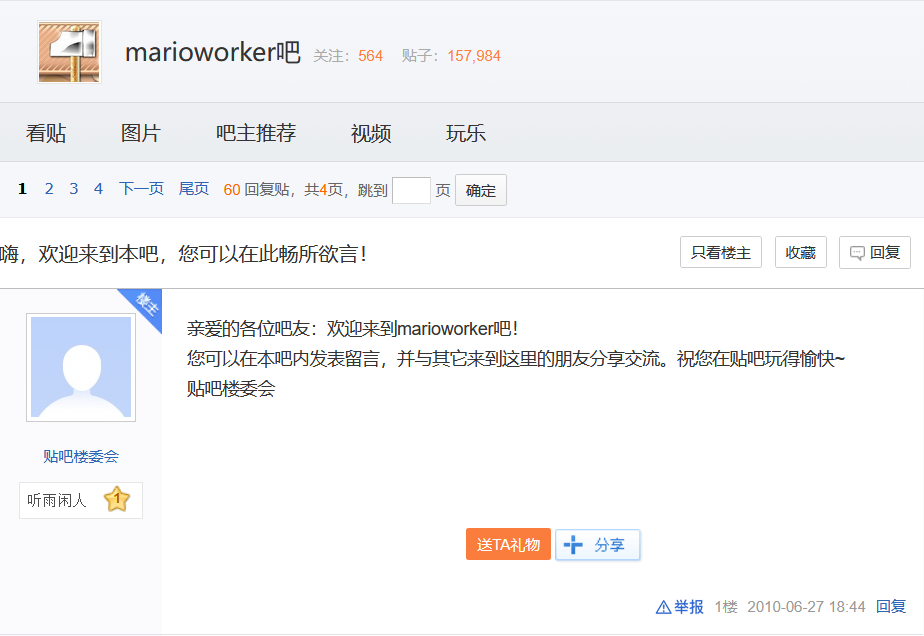This screenshot has width=924, height=636.
Task: Open 贴吧楼委会 user profile
Action: (x=80, y=454)
